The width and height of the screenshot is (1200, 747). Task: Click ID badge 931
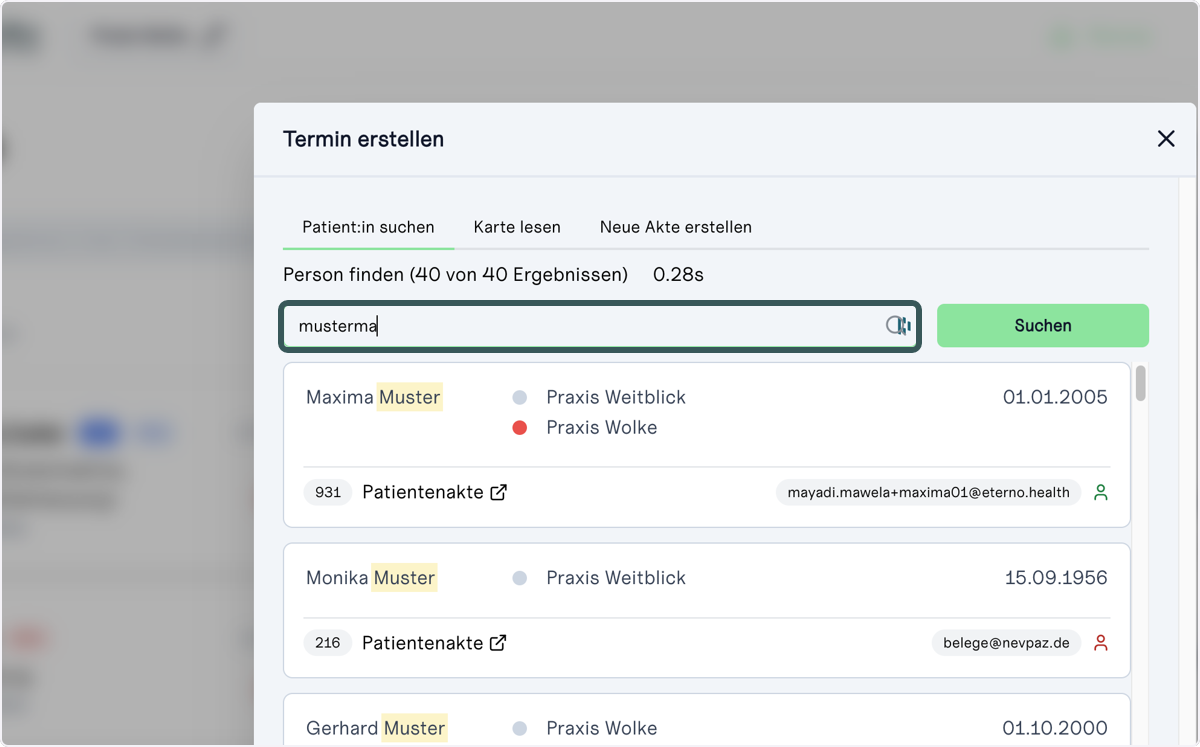(328, 492)
